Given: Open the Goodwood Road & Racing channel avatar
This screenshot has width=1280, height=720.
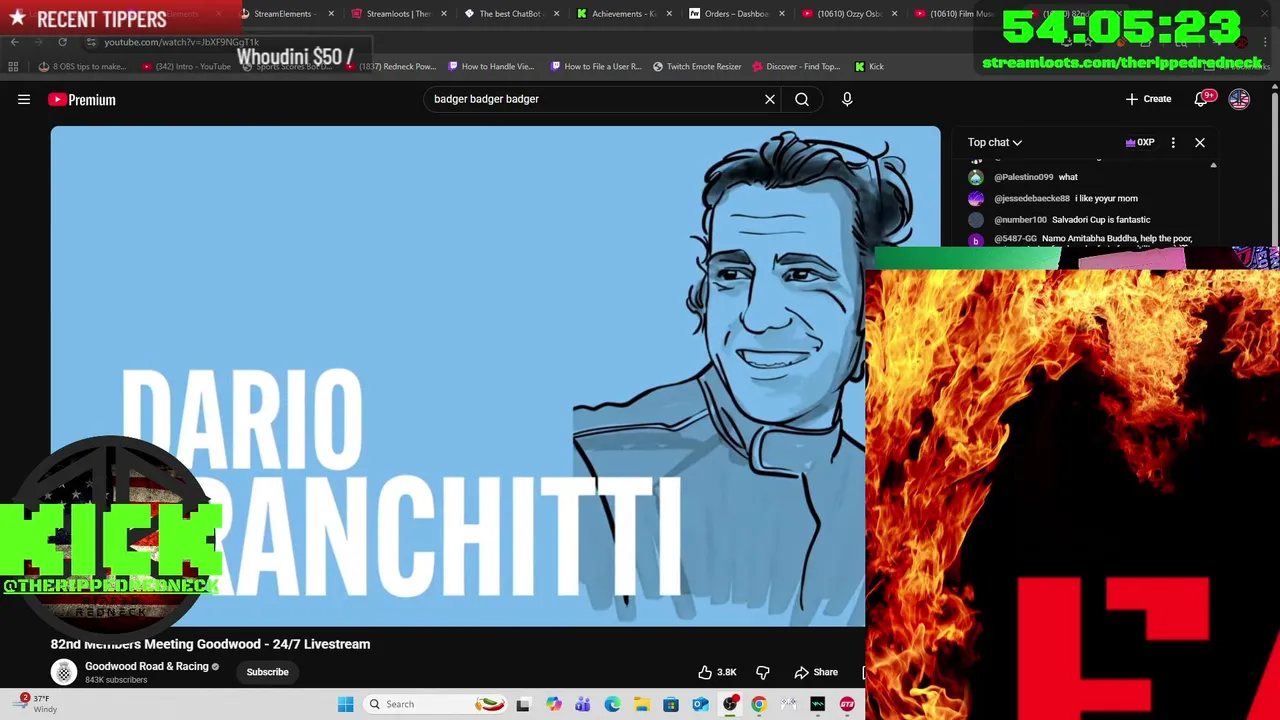Looking at the screenshot, I should point(64,672).
